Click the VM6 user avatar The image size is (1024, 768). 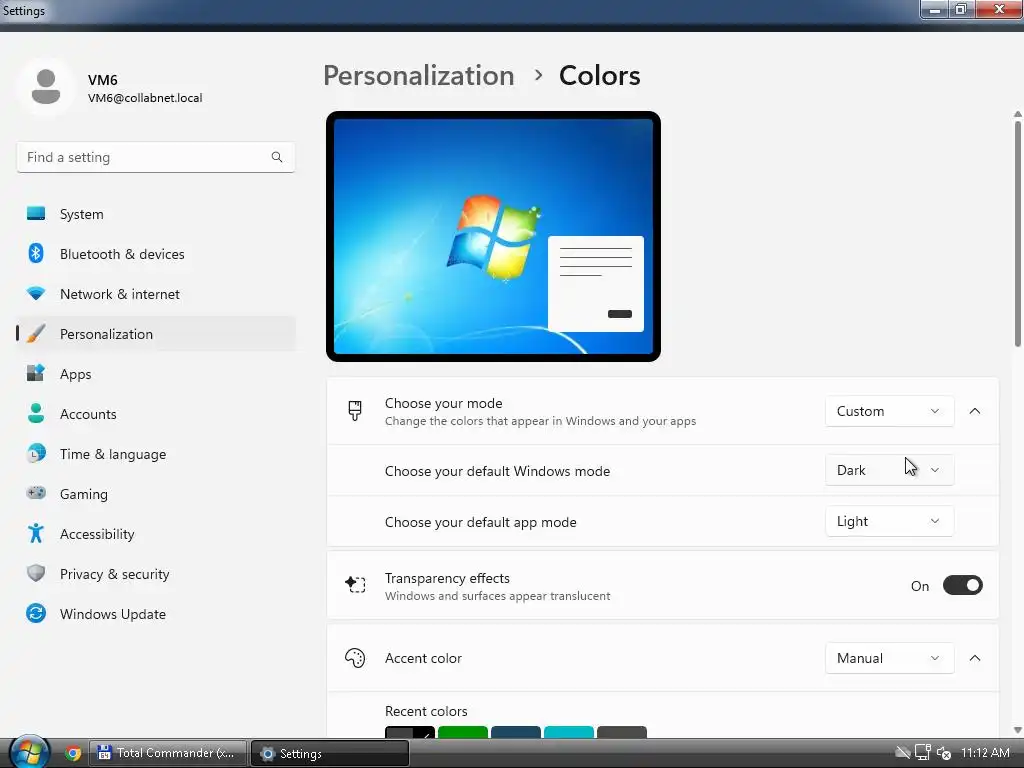pos(46,87)
